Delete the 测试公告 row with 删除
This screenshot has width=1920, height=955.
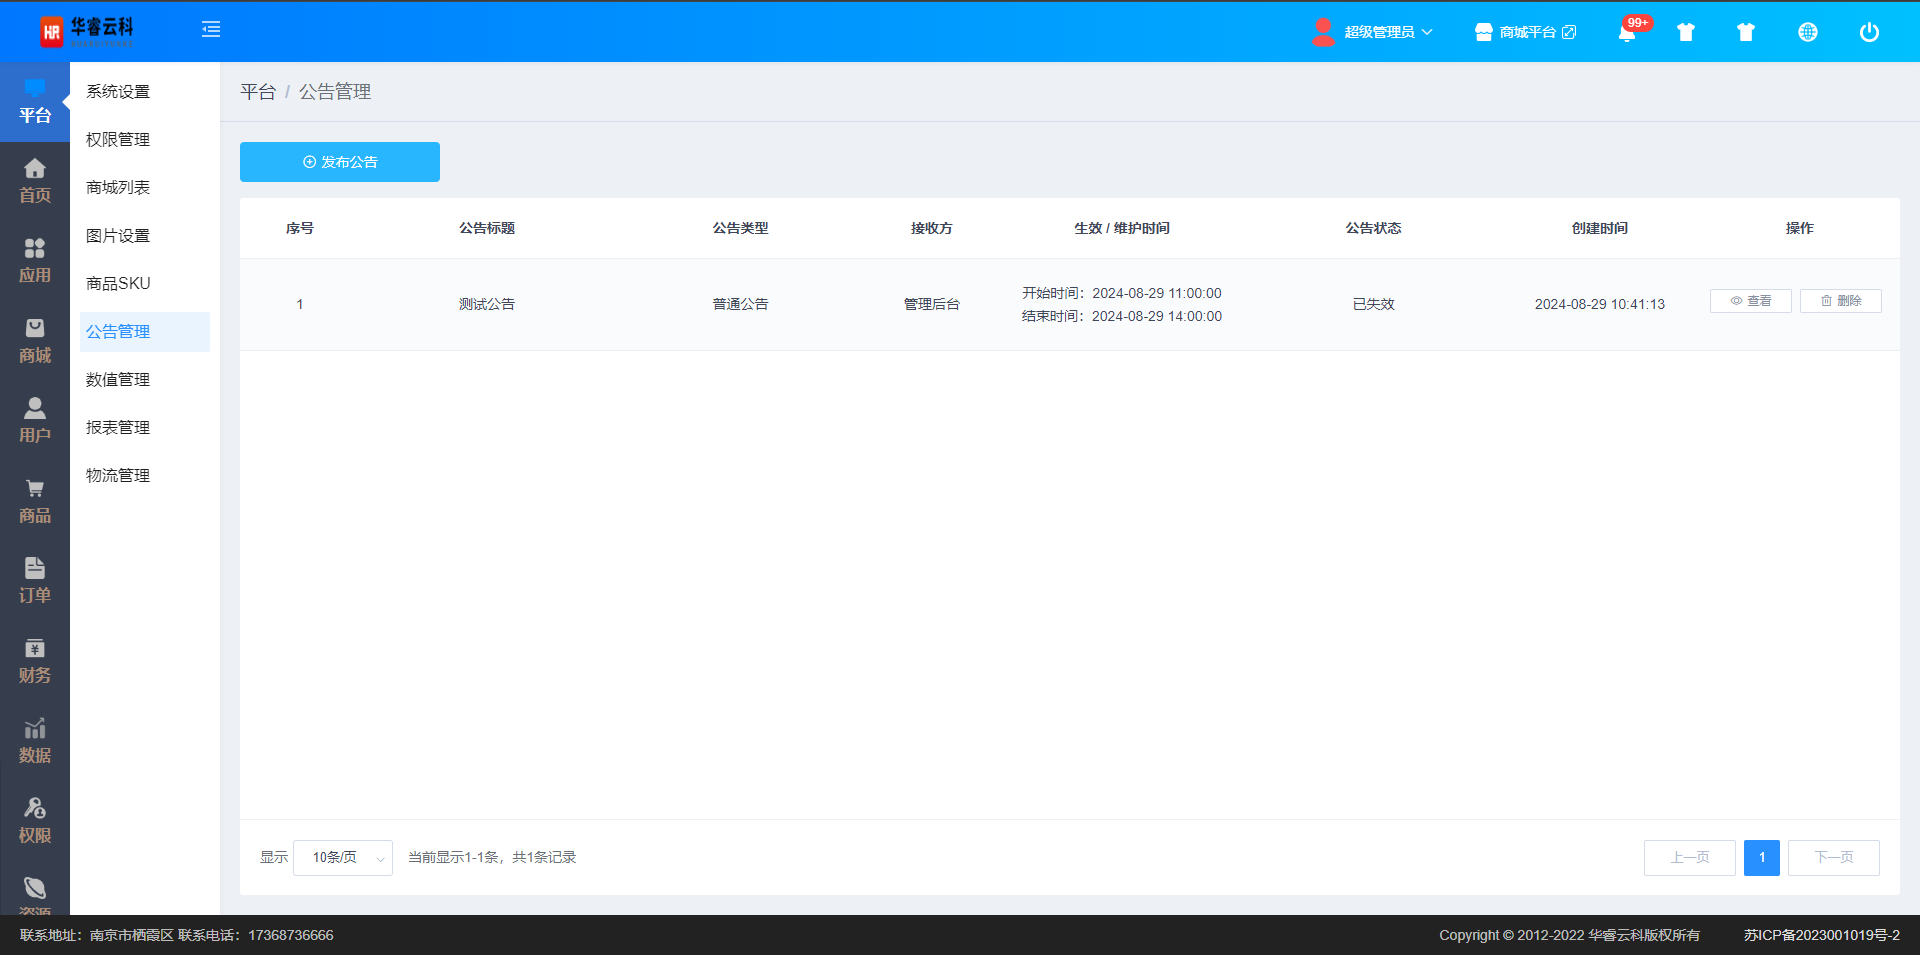point(1840,301)
